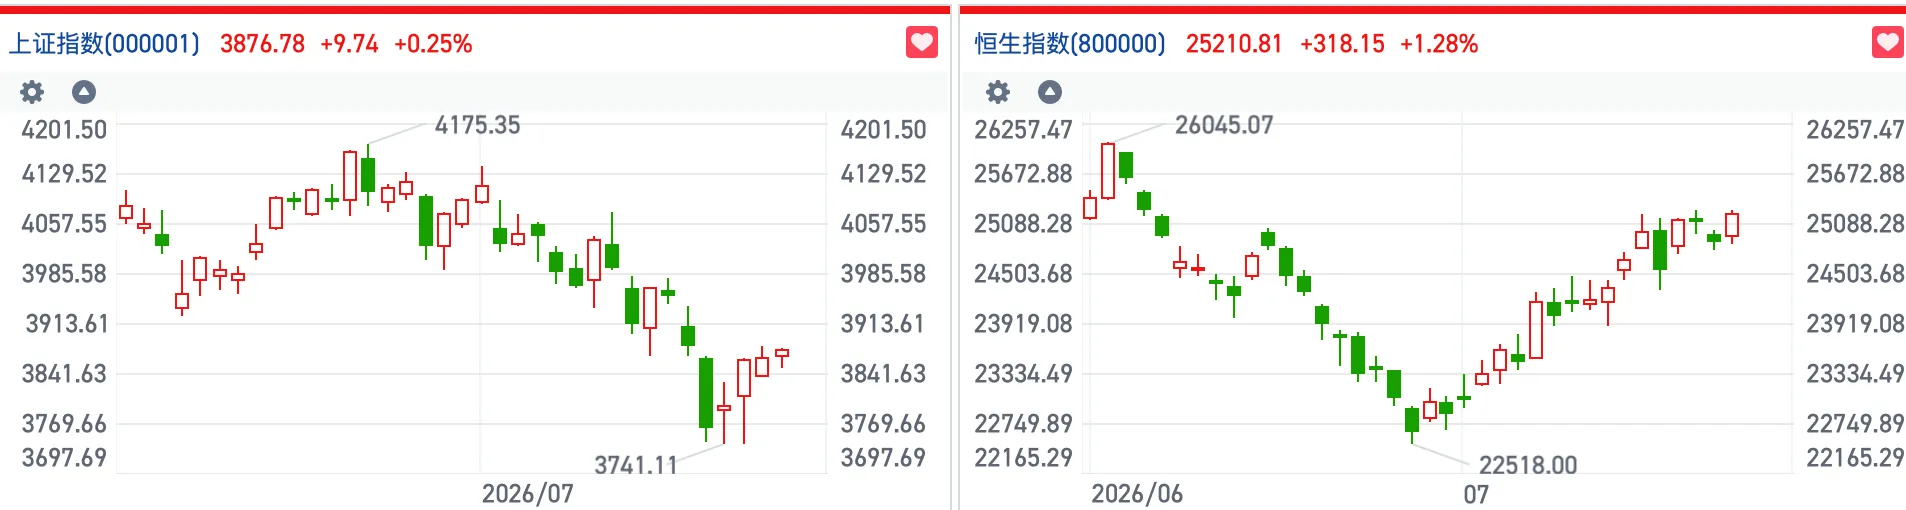Click the 2026/06 date label on 恒生 chart
Viewport: 1906px width, 510px height.
pyautogui.click(x=1137, y=494)
